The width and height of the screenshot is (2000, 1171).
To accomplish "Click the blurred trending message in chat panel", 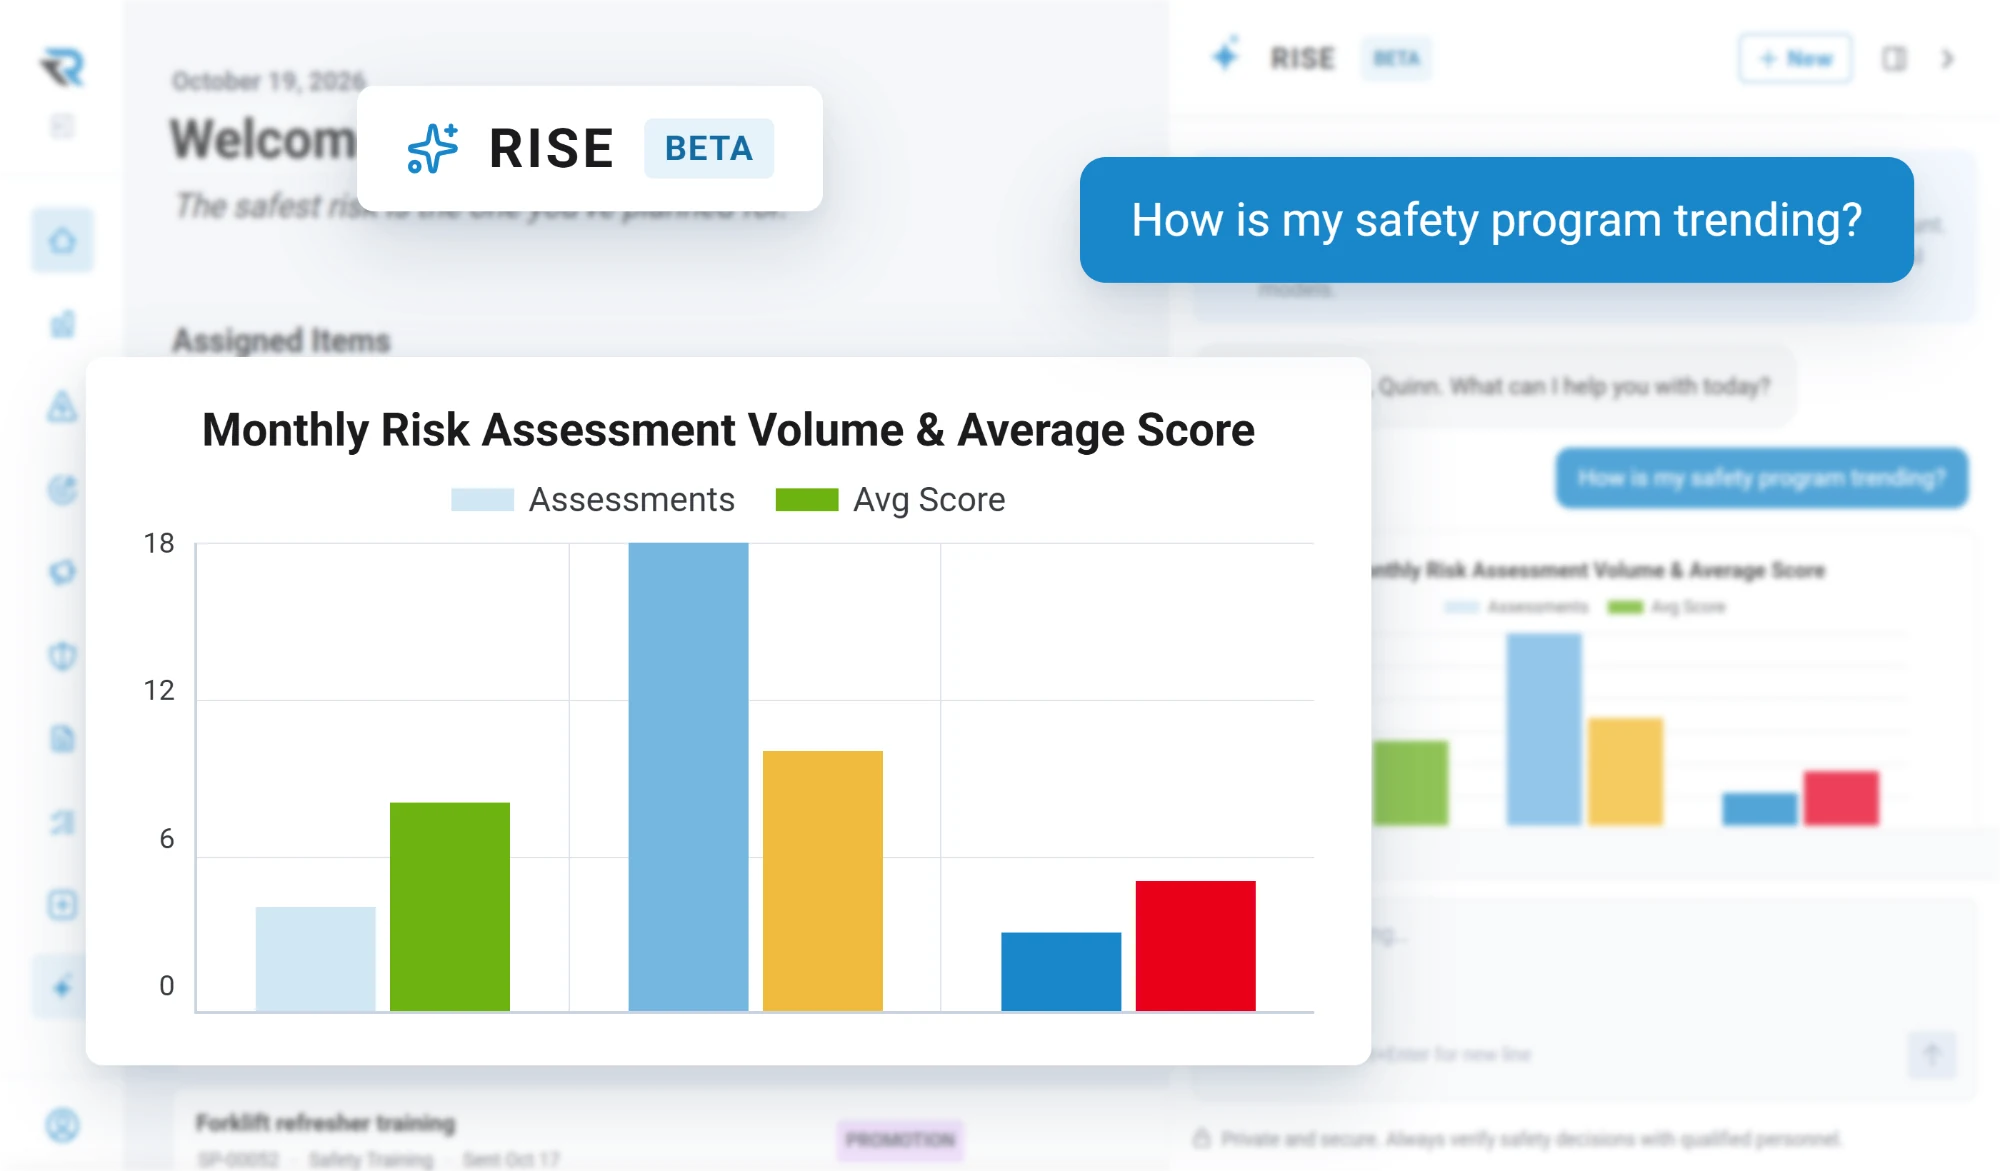I will coord(1761,478).
